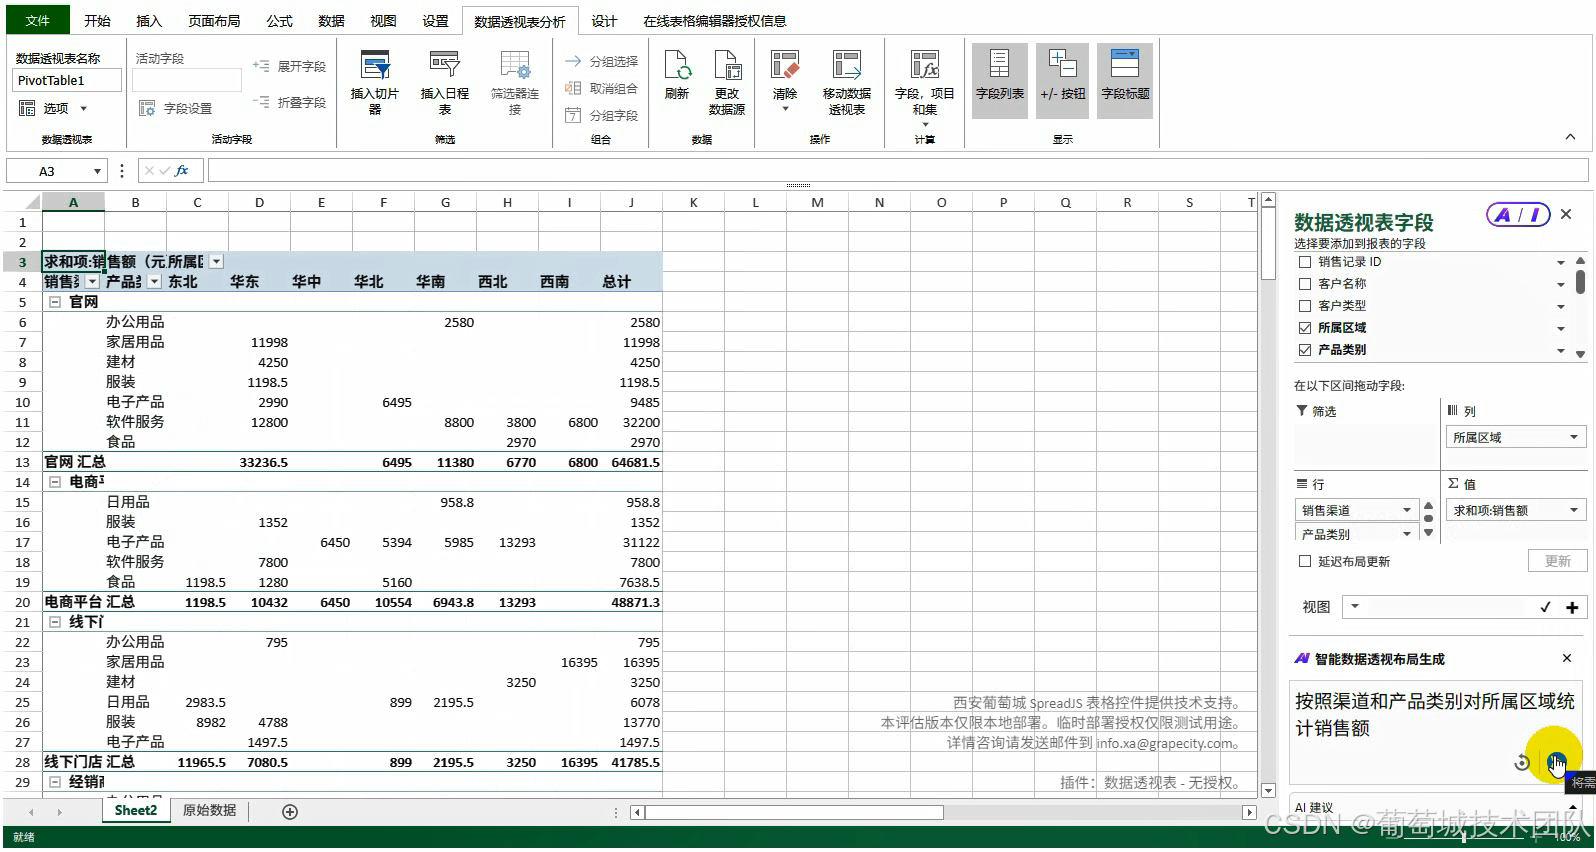Uncheck the 产品类别 field checkbox
This screenshot has height=852, width=1596.
1304,350
